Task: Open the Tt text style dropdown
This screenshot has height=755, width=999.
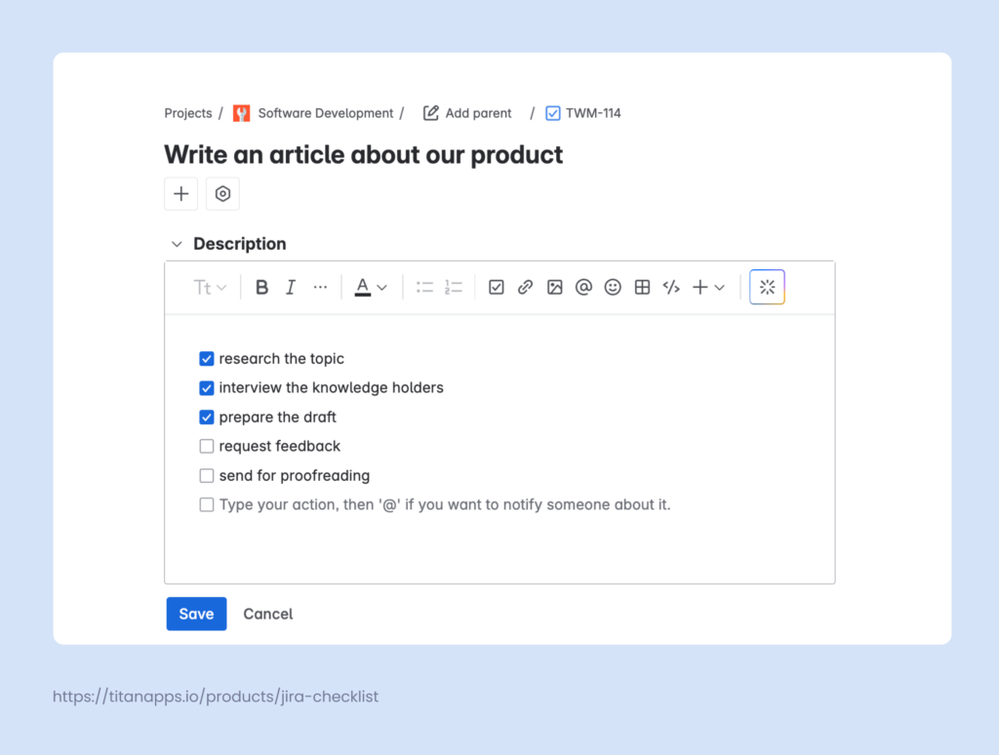Action: click(x=208, y=287)
